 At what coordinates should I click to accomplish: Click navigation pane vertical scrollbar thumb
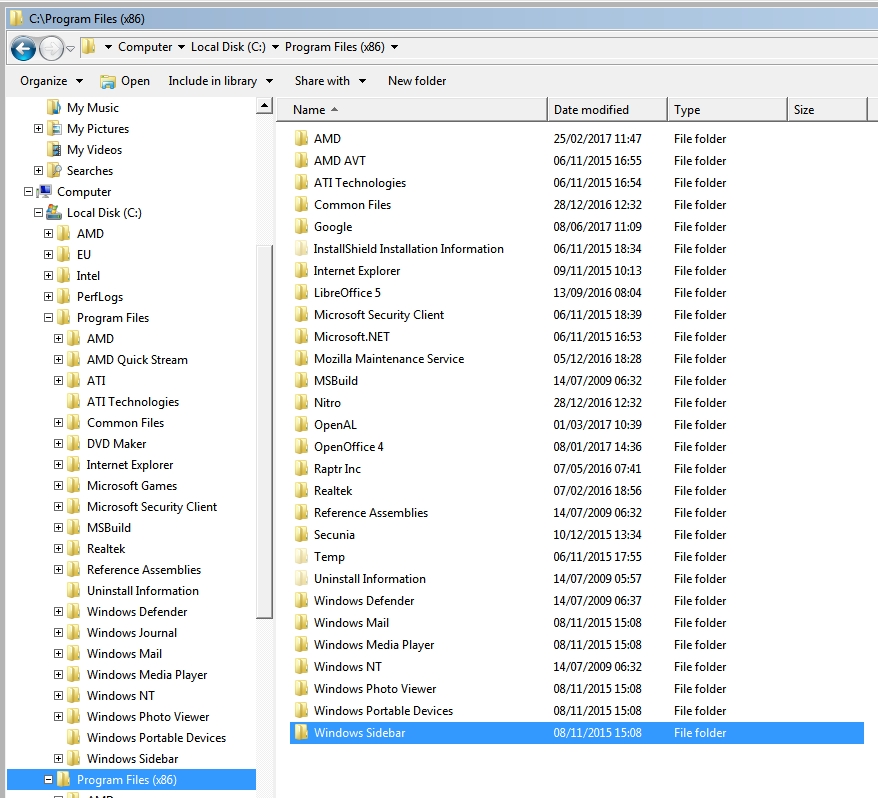click(264, 431)
